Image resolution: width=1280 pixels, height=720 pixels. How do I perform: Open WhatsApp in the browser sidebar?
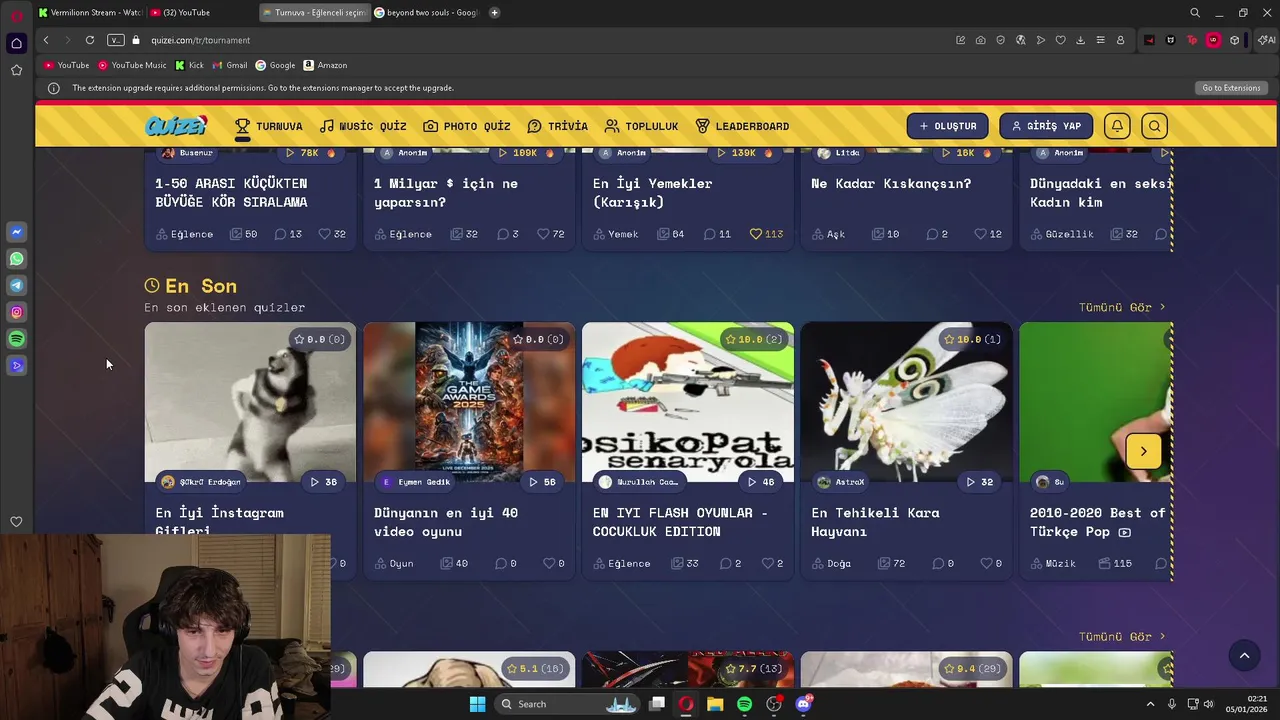tap(16, 259)
